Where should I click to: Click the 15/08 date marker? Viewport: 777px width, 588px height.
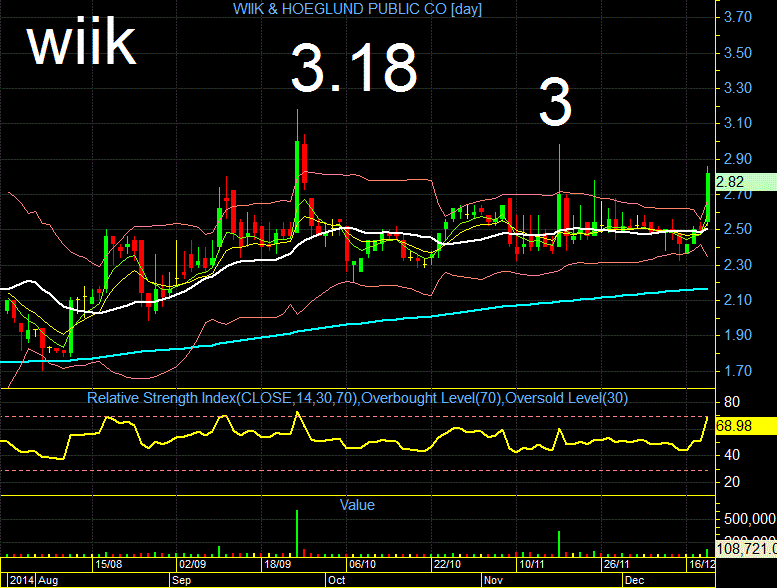[x=109, y=564]
